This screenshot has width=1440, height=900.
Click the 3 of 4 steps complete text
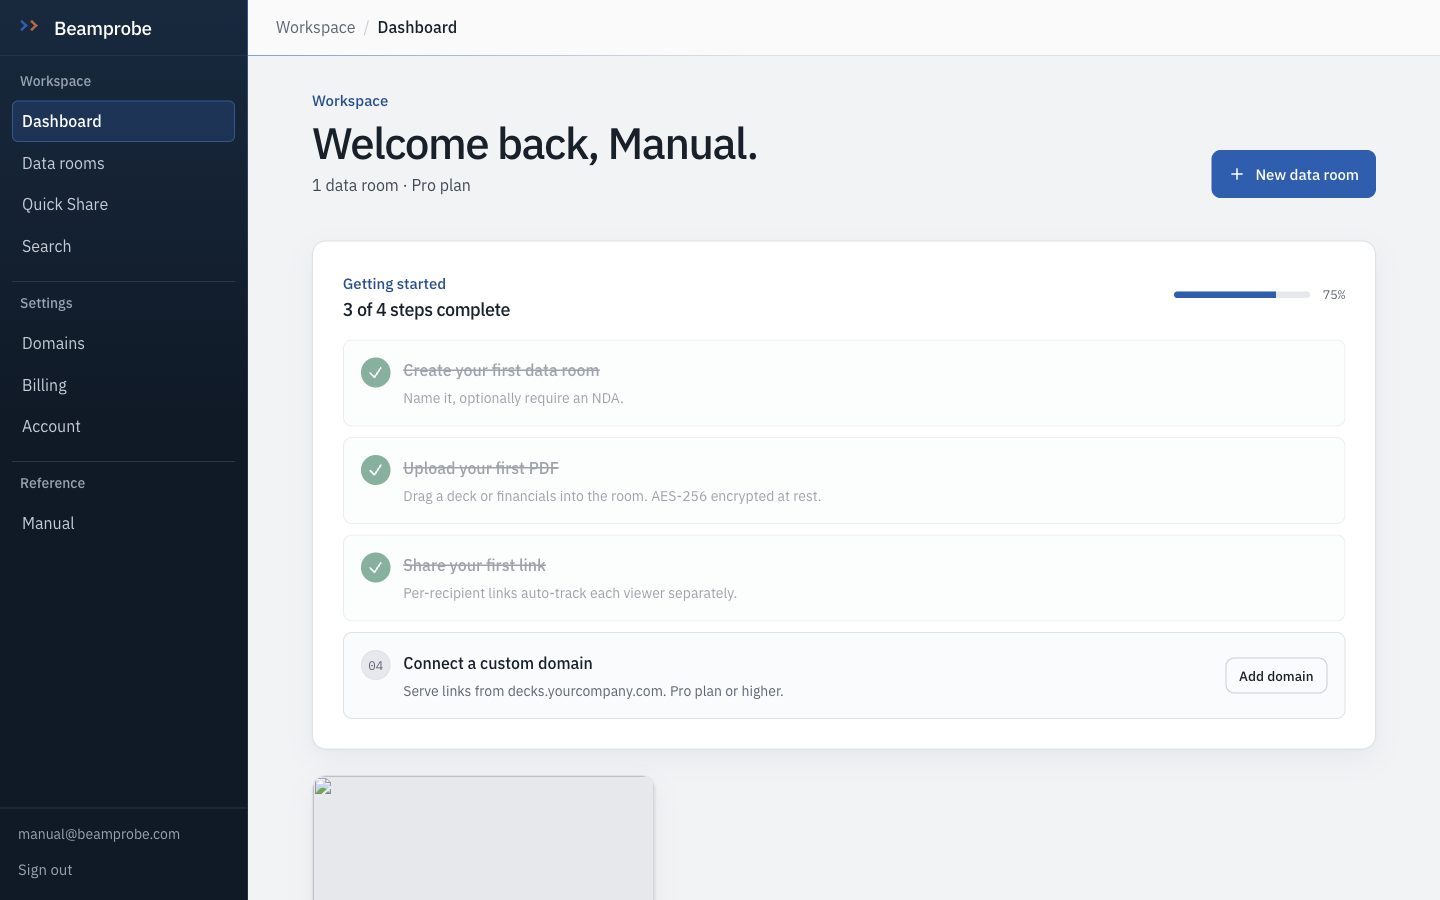point(426,310)
